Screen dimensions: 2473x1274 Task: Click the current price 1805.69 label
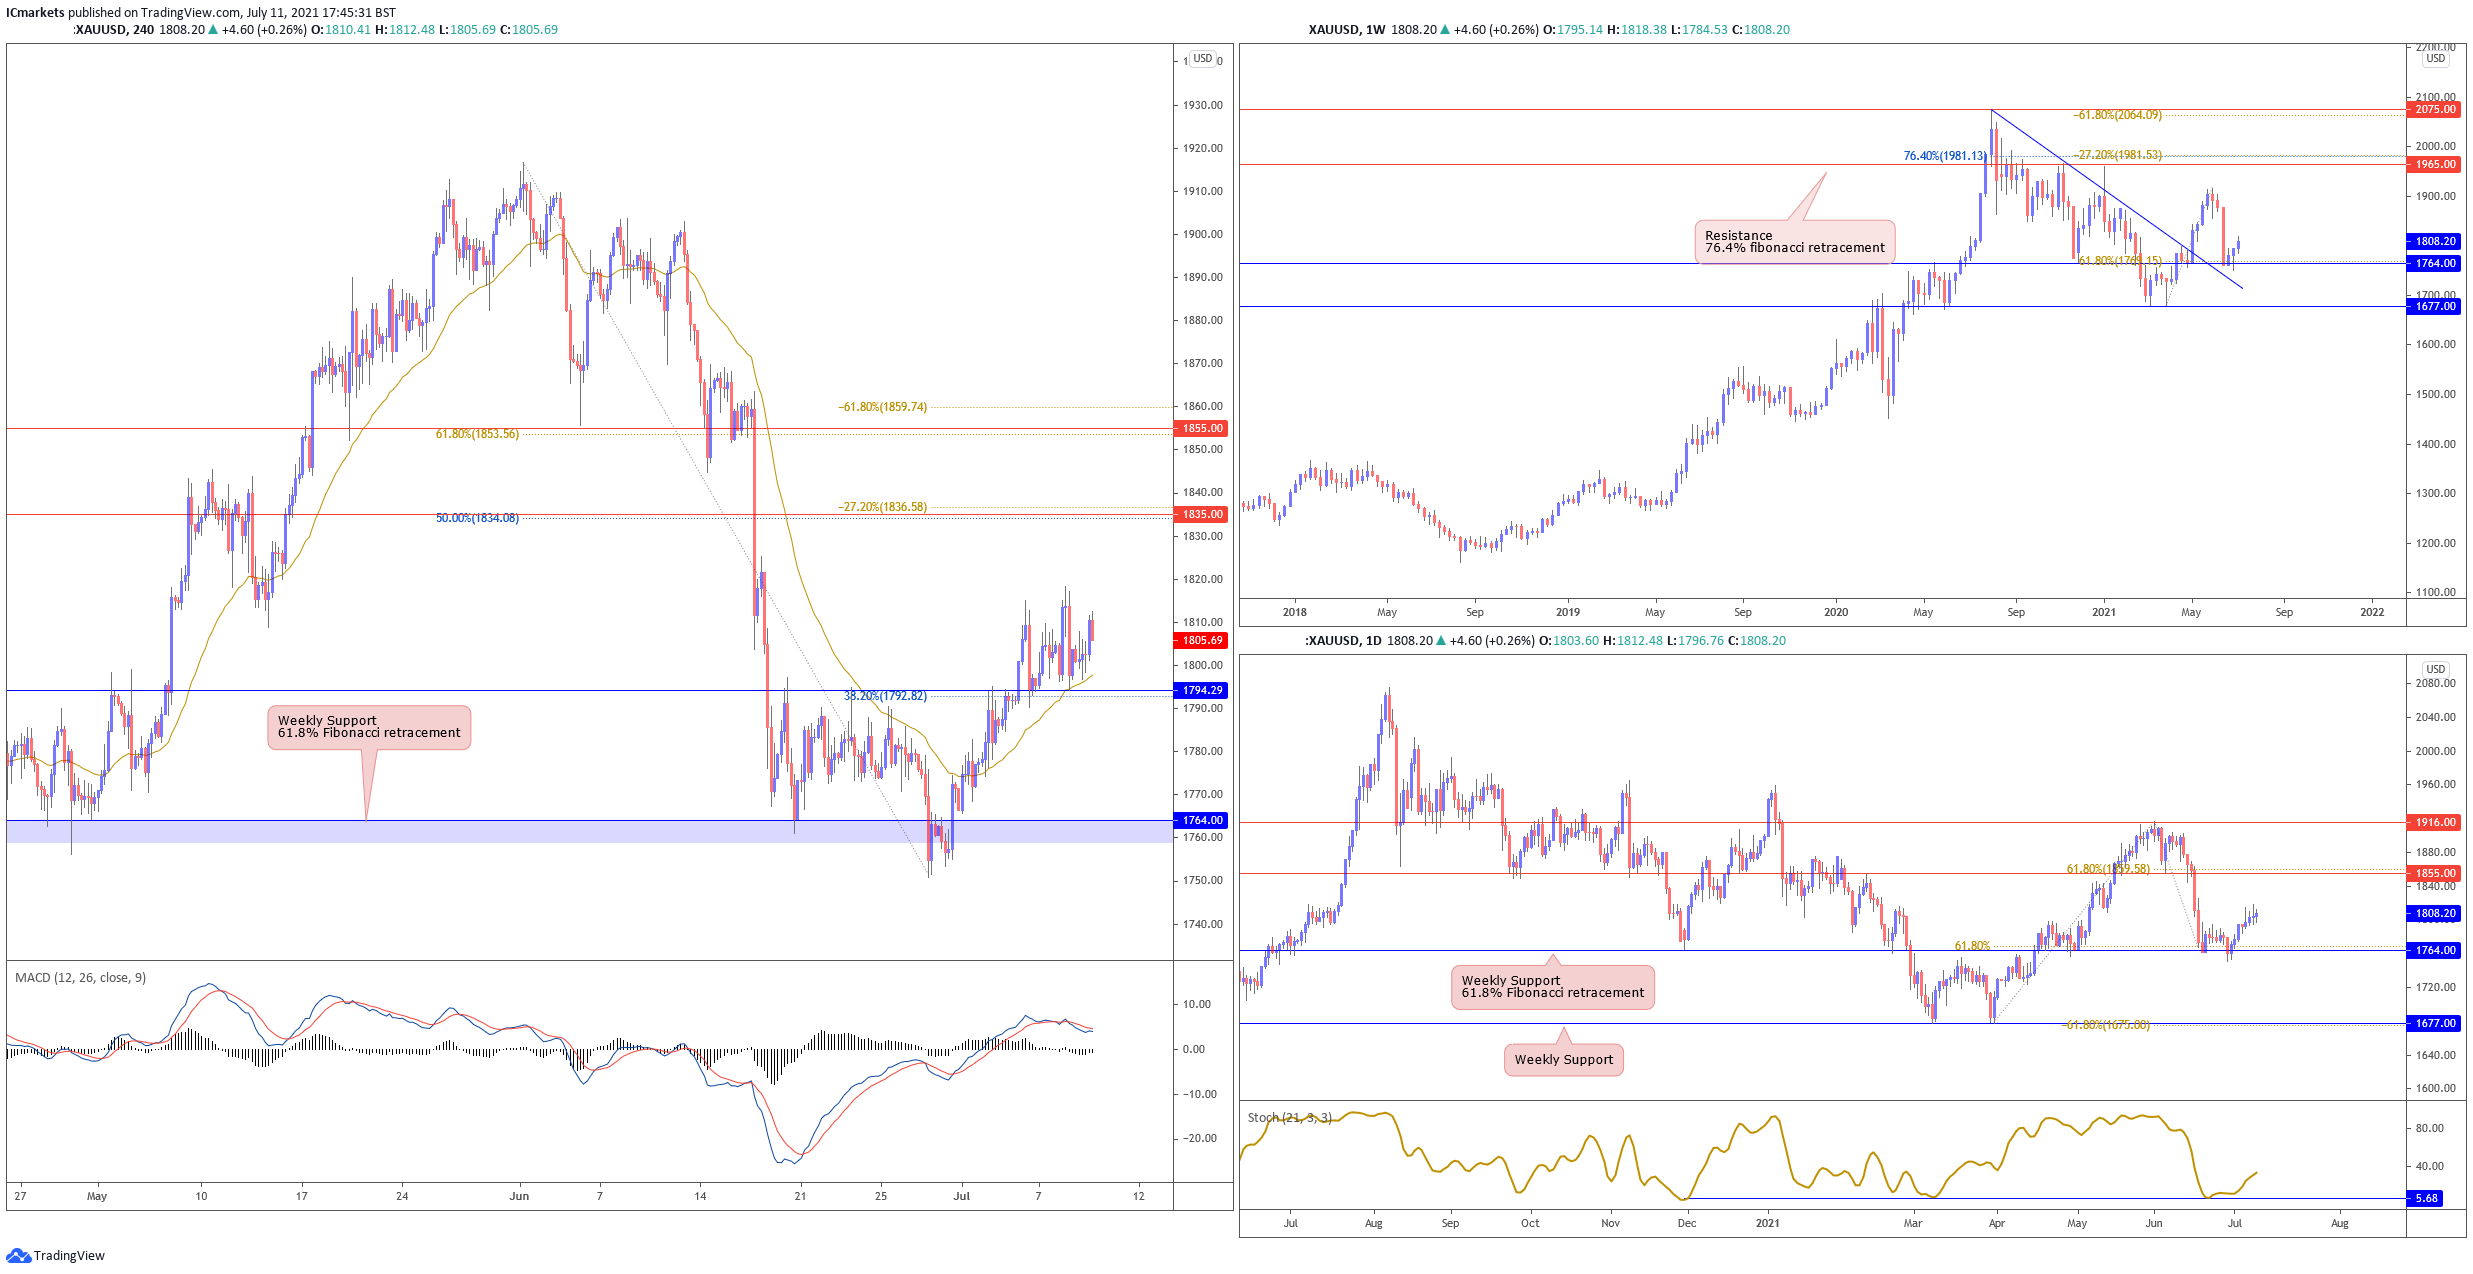1202,640
